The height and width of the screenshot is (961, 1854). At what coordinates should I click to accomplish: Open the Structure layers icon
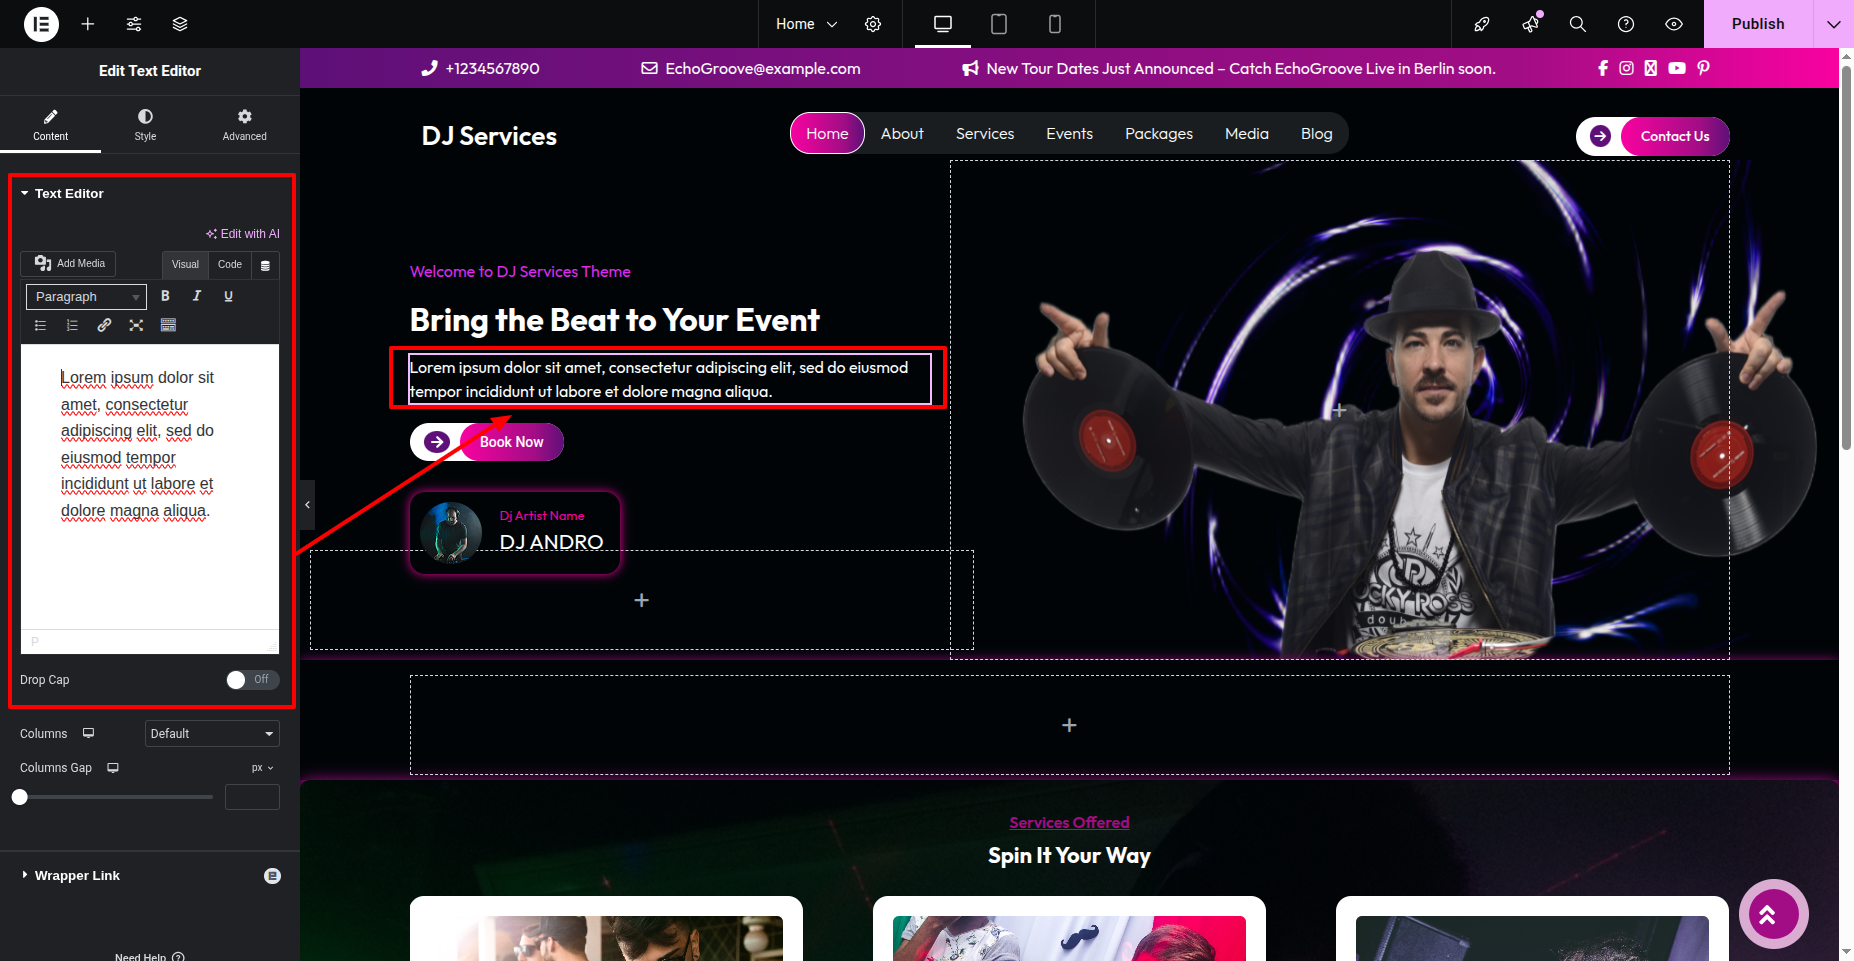pos(180,24)
